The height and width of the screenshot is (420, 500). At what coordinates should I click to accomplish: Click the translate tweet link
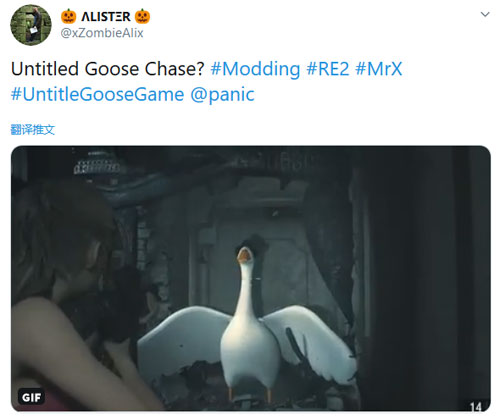[x=32, y=129]
